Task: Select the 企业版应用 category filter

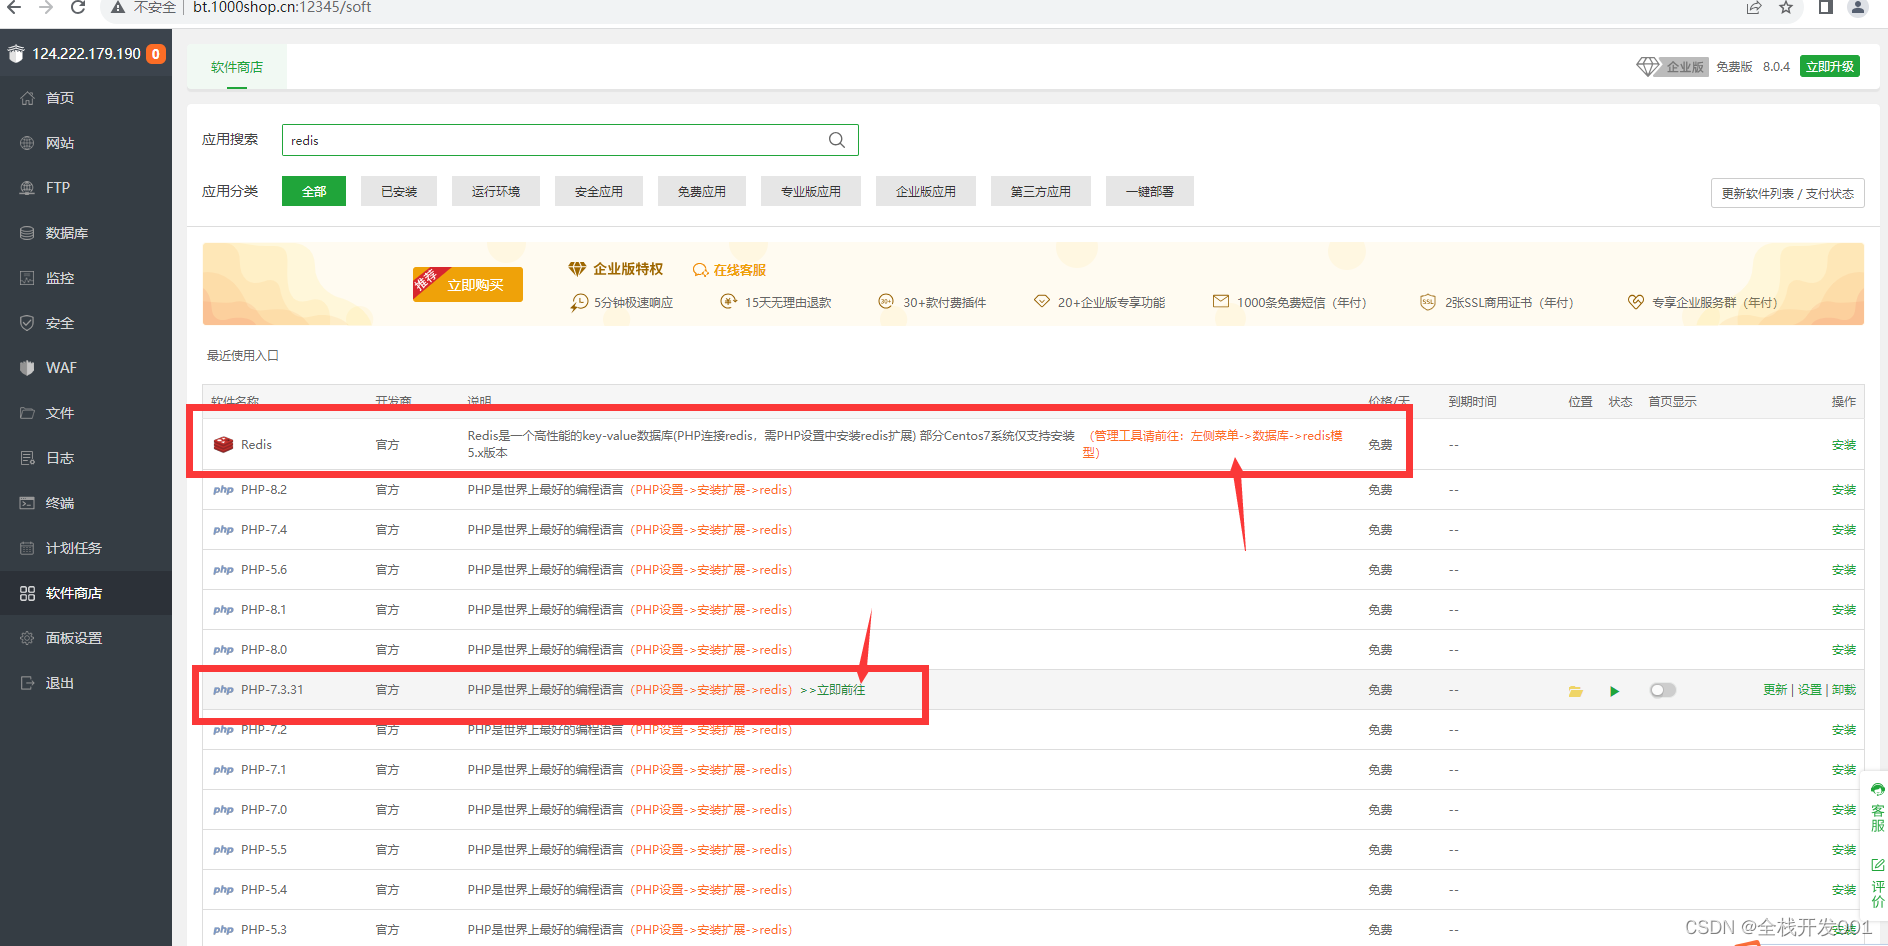Action: (926, 191)
